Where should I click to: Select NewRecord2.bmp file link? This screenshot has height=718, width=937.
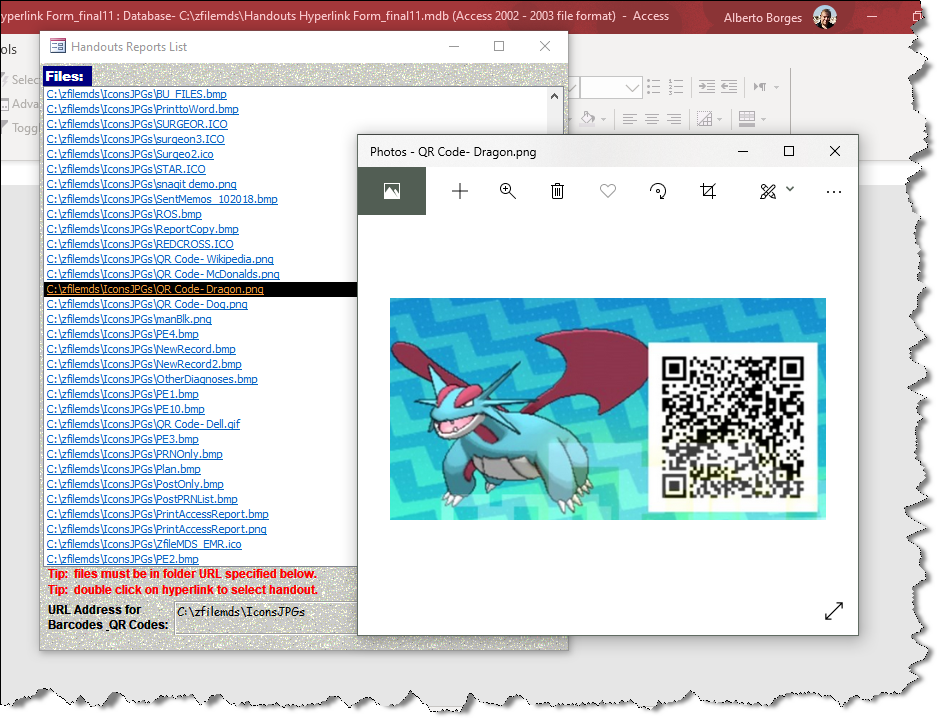pos(144,364)
